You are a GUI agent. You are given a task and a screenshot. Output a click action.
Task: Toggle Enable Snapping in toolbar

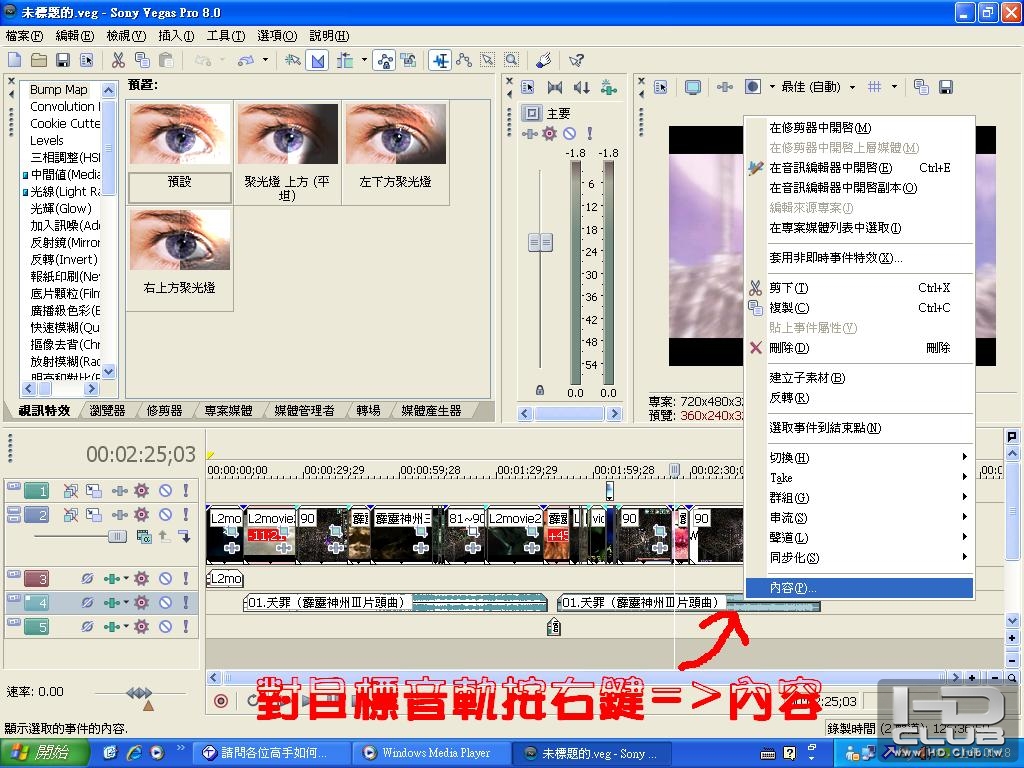click(293, 61)
